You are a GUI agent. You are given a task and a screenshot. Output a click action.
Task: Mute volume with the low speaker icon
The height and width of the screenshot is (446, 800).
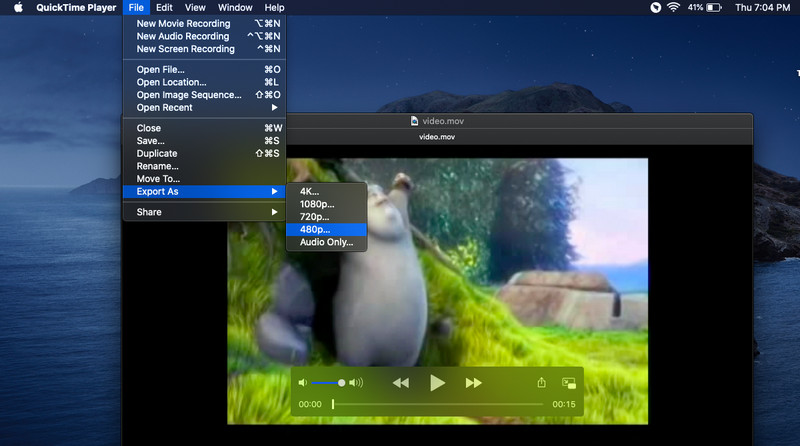[303, 383]
